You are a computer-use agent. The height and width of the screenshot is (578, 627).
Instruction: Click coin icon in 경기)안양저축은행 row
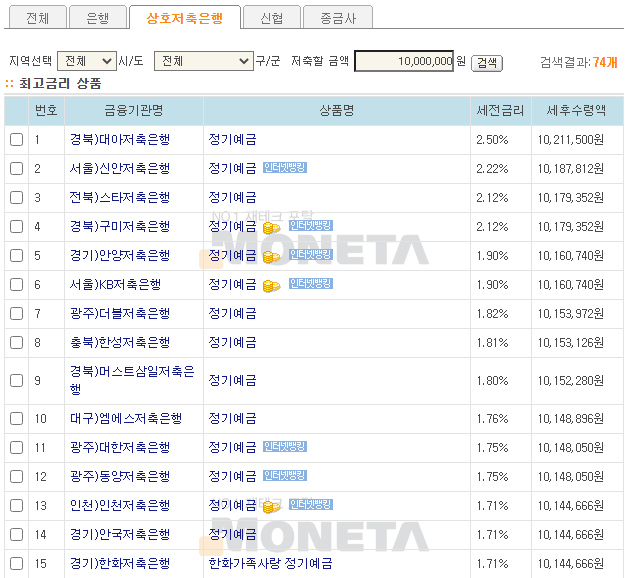tap(272, 257)
